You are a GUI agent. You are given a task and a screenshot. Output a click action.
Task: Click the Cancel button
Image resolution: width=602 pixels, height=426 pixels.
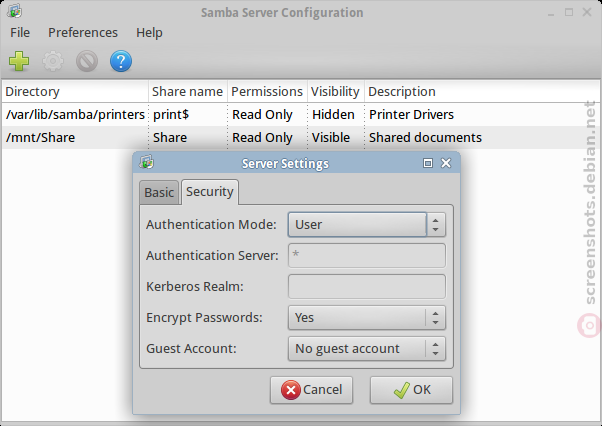(311, 390)
